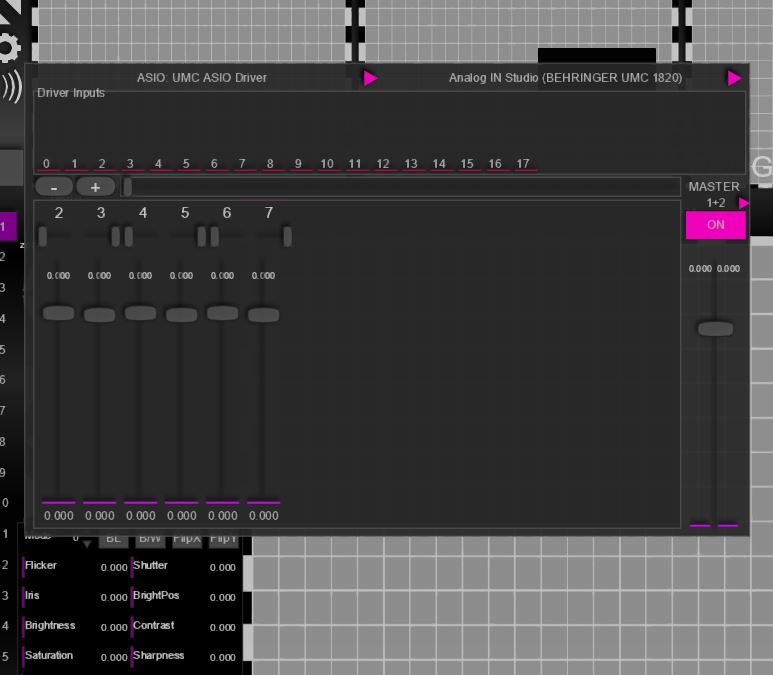Click channel 7 volume fader handle

263,315
